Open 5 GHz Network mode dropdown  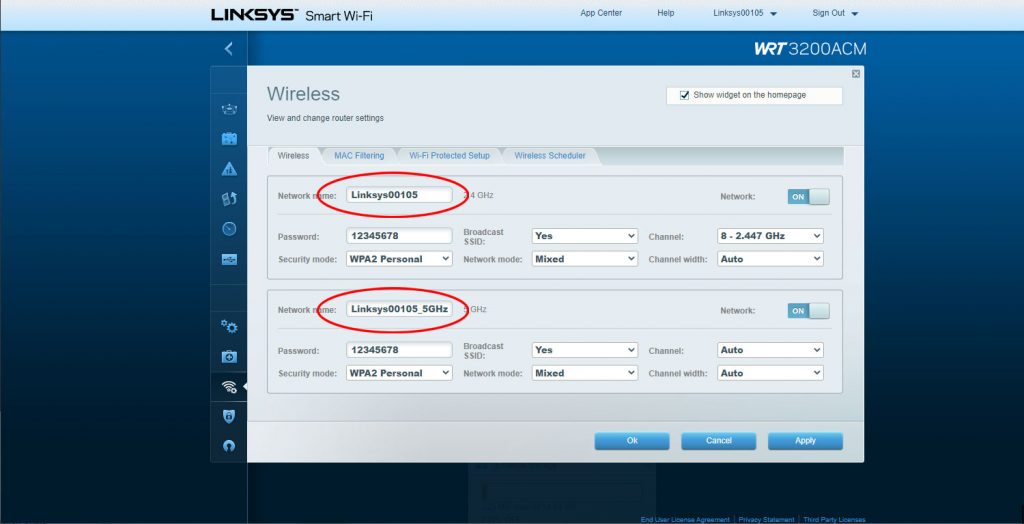(x=584, y=373)
